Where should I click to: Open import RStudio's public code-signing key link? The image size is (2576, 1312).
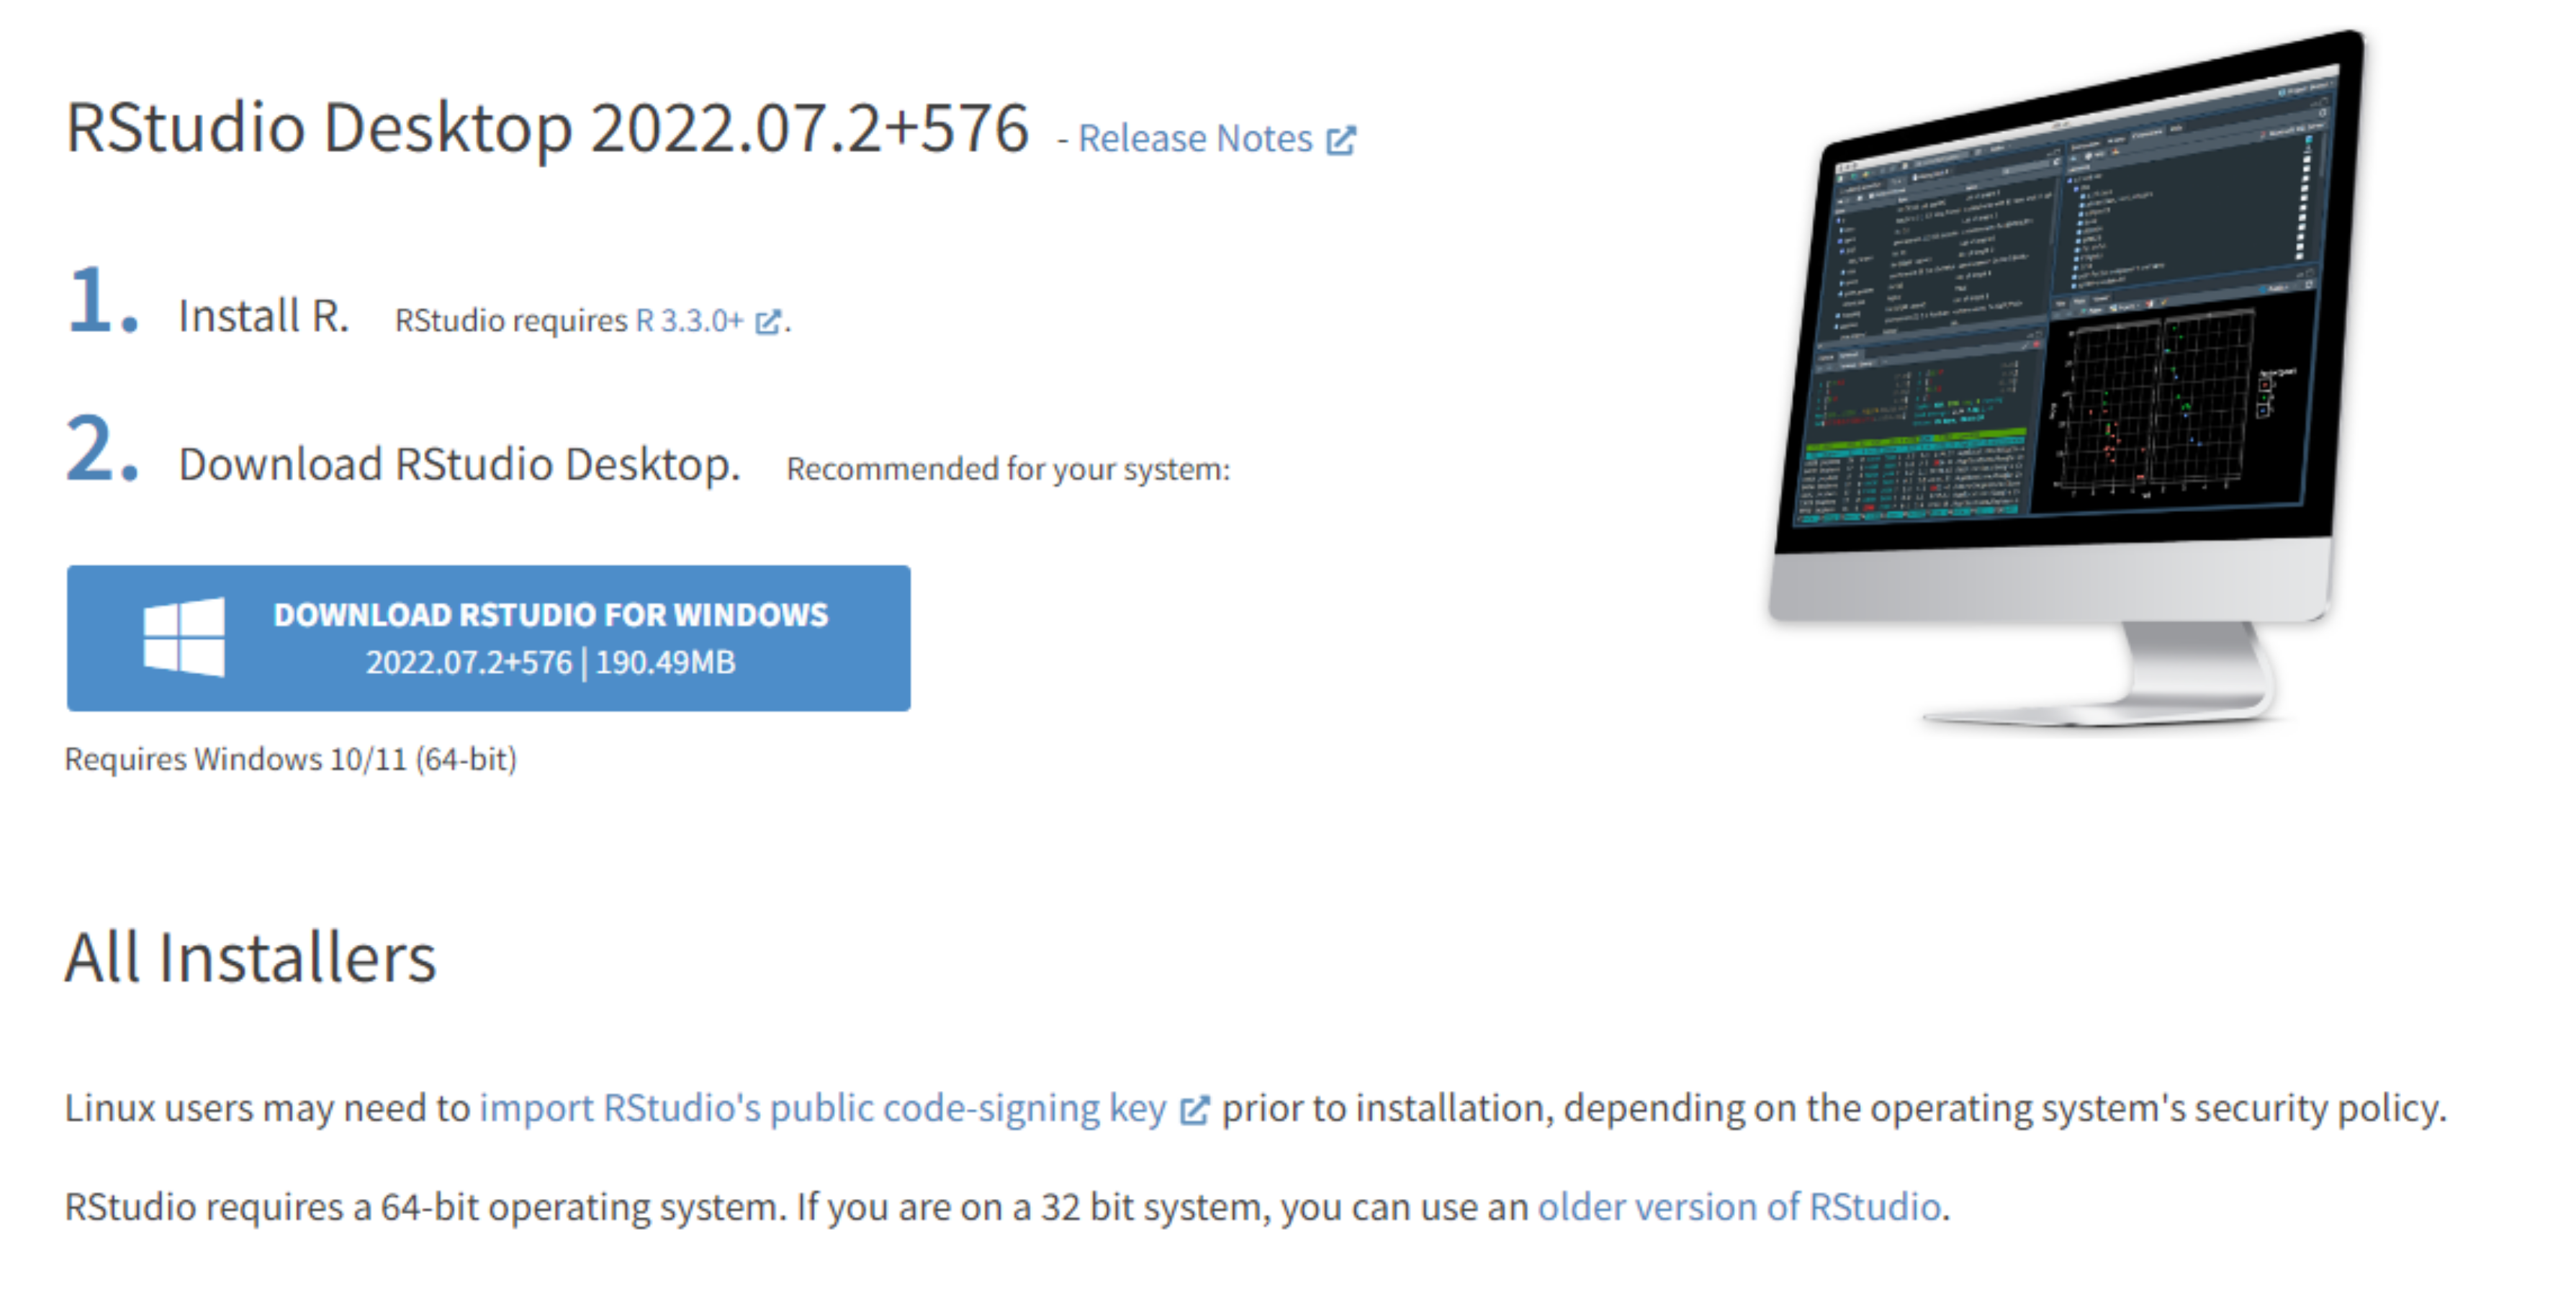(x=822, y=1108)
